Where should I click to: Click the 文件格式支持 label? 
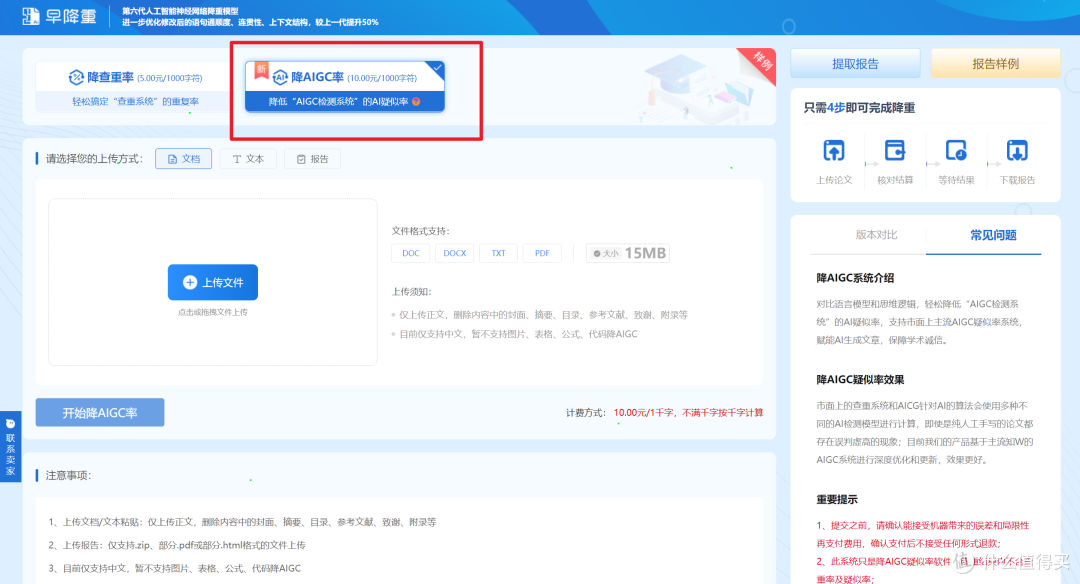pos(420,231)
